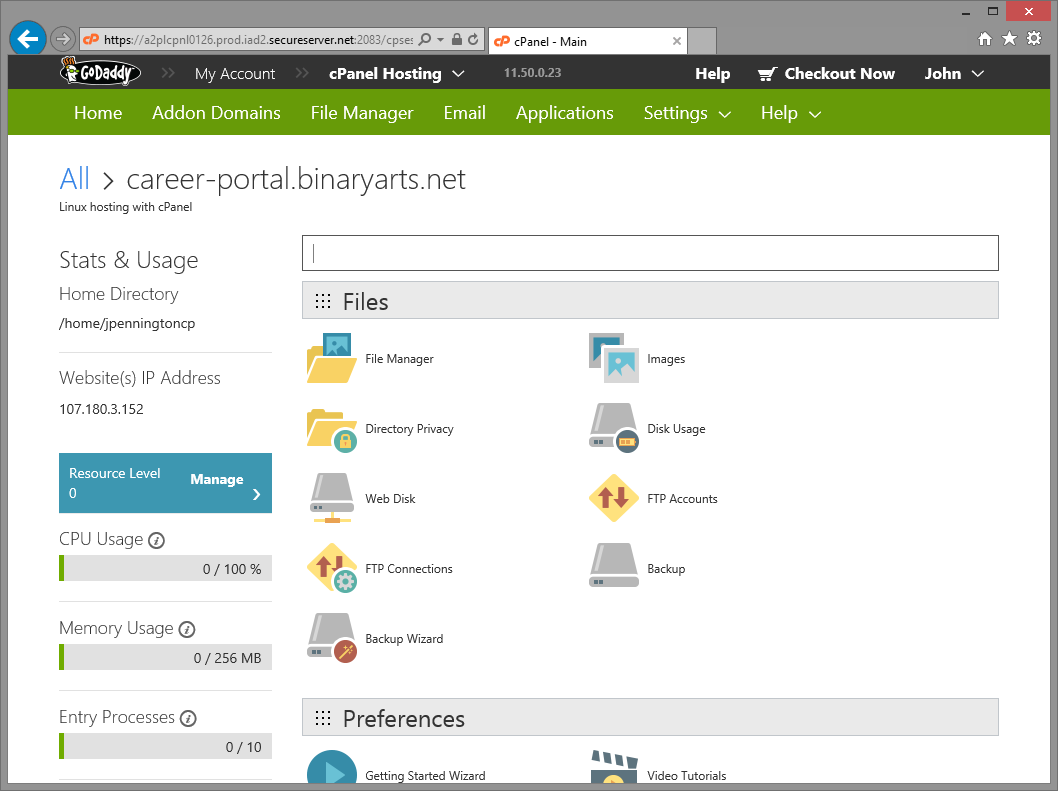
Task: Open the File Manager folder icon
Action: tap(331, 358)
